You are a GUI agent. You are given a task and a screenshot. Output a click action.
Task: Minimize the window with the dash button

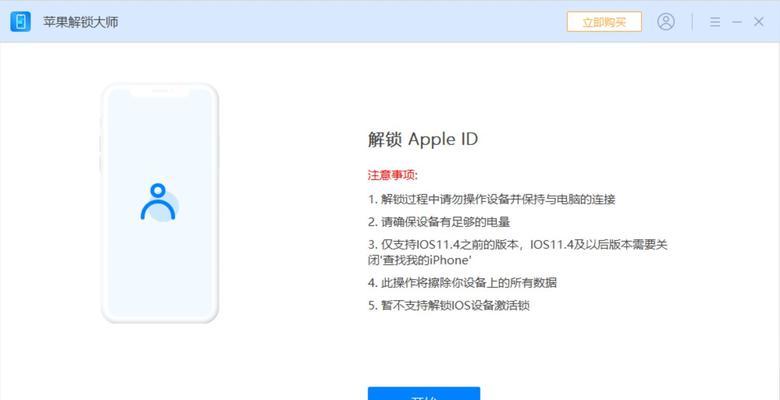(x=737, y=22)
